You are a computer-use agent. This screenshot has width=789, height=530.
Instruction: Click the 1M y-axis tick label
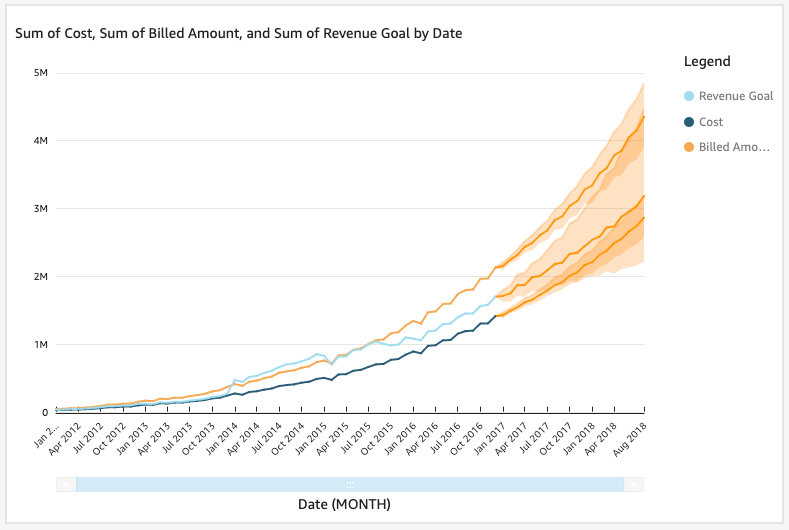point(42,344)
